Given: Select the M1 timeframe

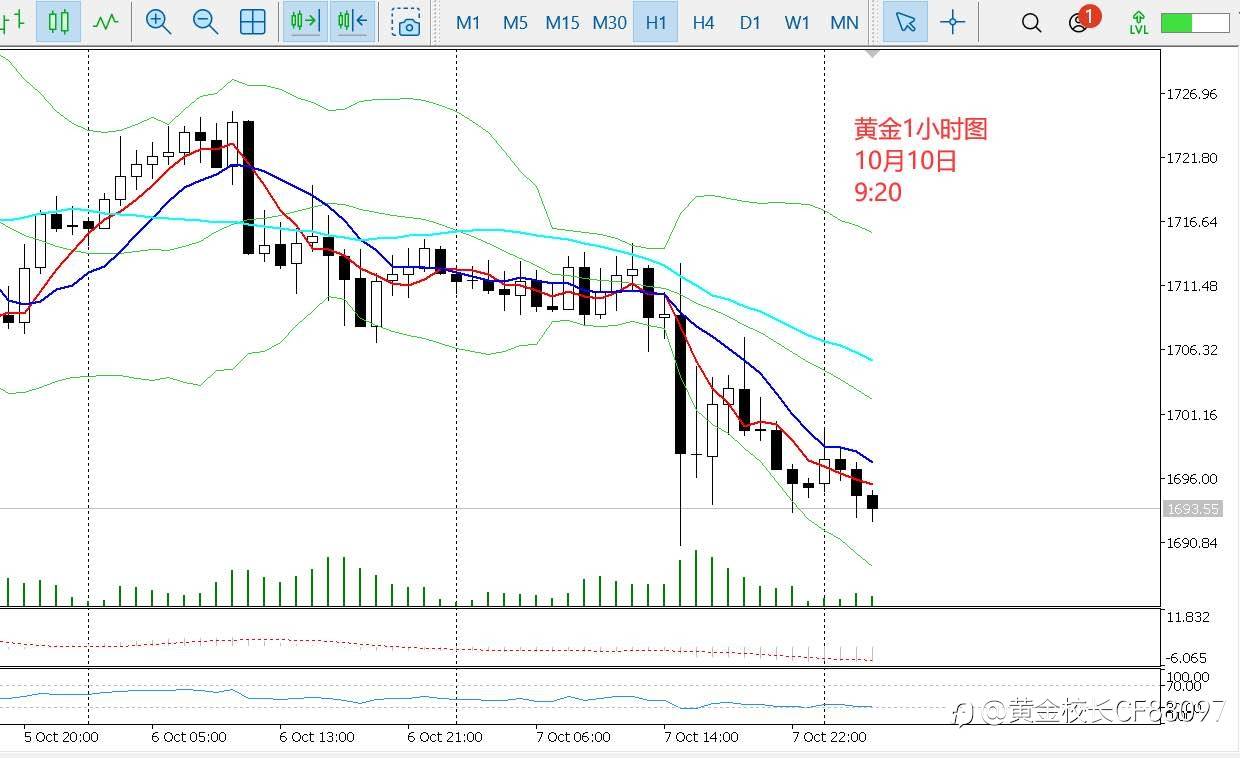Looking at the screenshot, I should [x=468, y=22].
